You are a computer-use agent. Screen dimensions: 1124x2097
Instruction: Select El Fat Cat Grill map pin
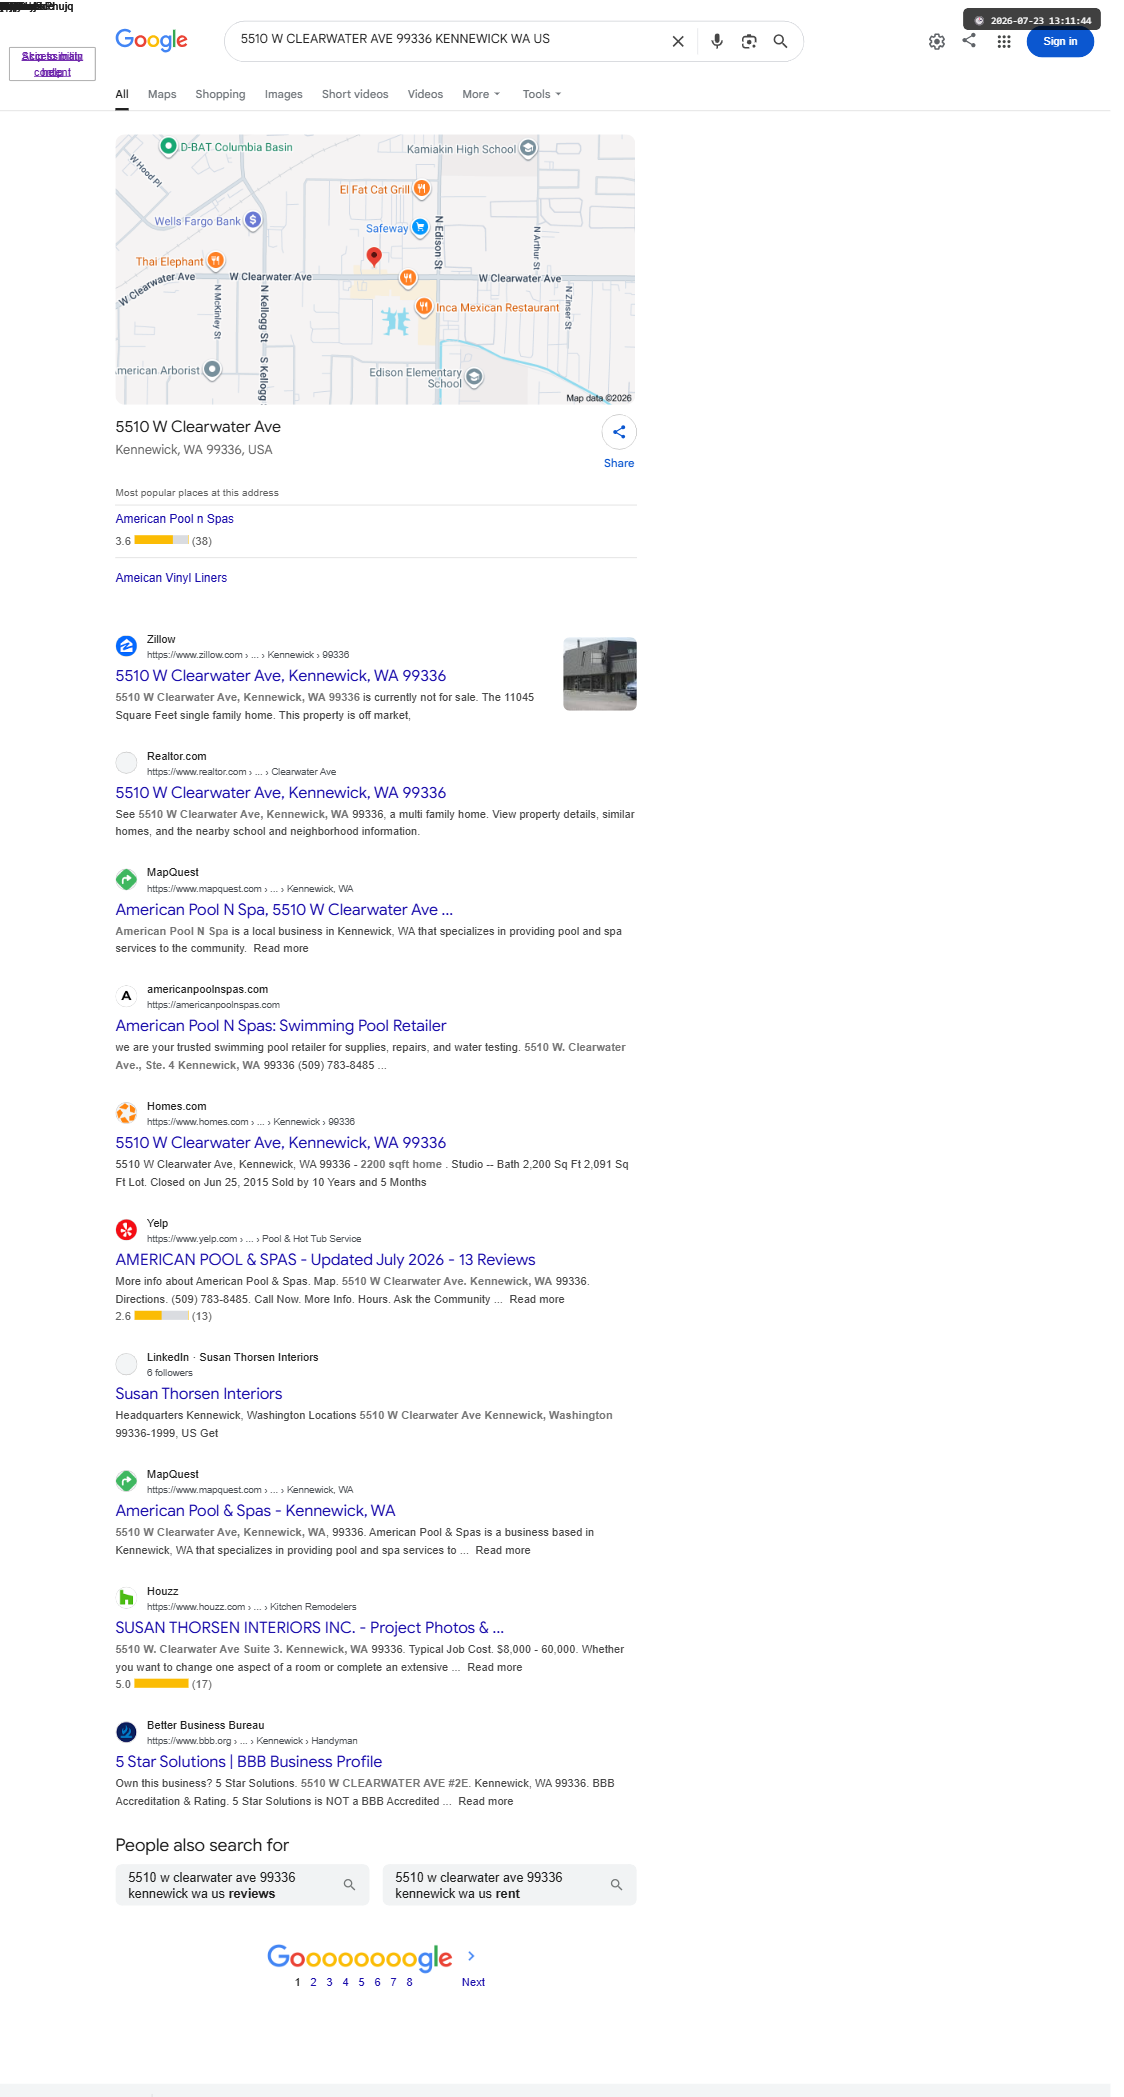(422, 188)
